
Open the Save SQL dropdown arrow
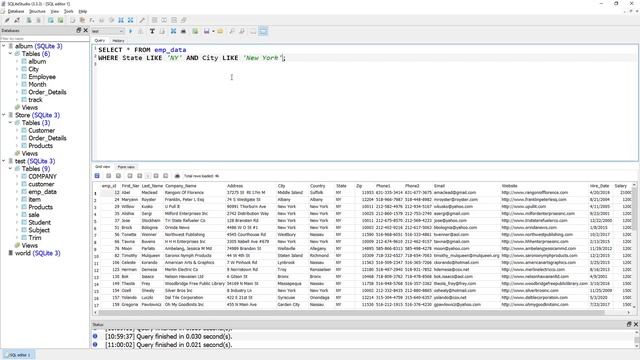(213, 31)
